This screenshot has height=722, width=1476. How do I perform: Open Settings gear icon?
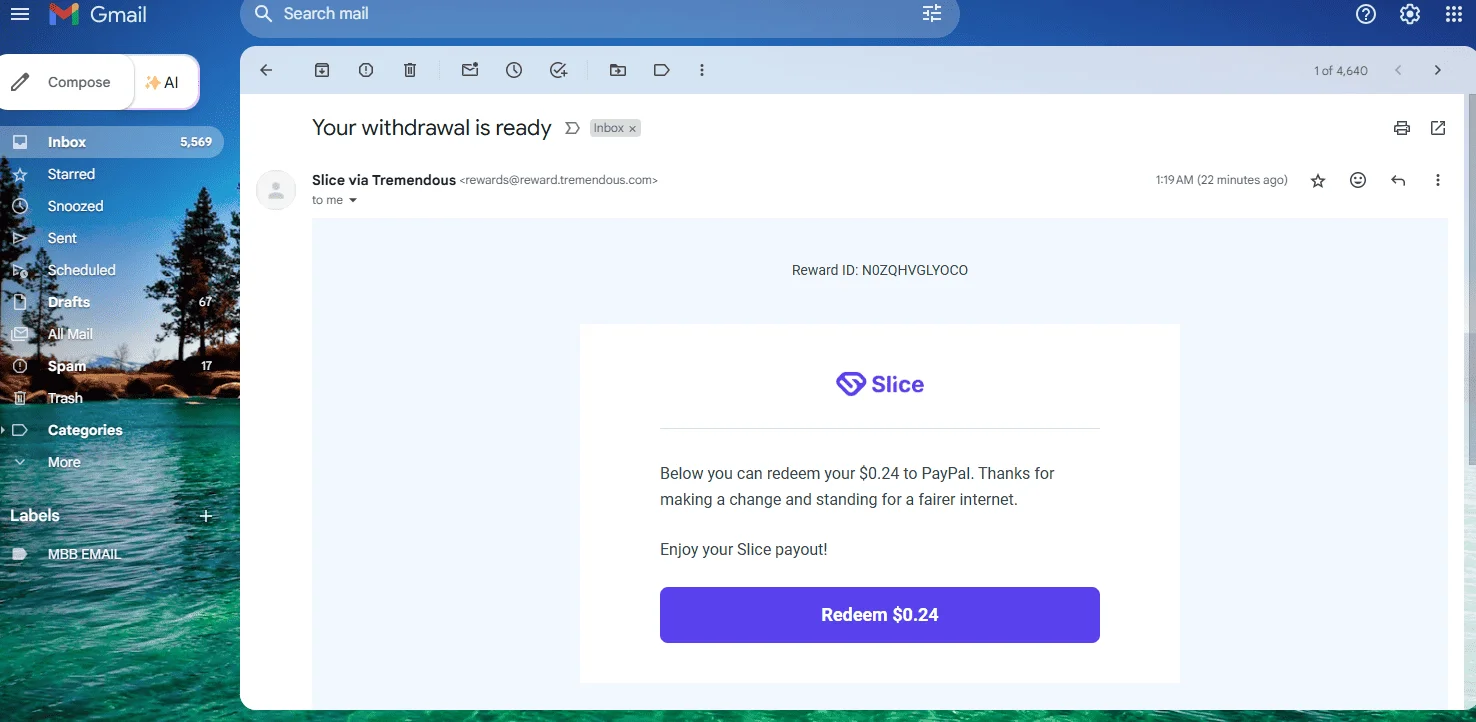coord(1410,14)
